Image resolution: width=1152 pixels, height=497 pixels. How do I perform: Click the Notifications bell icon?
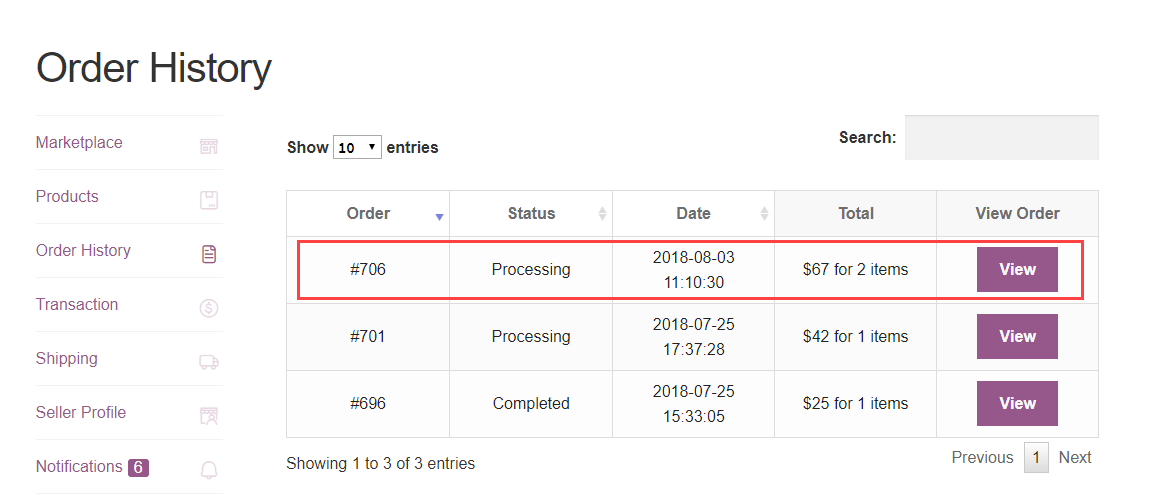click(209, 469)
